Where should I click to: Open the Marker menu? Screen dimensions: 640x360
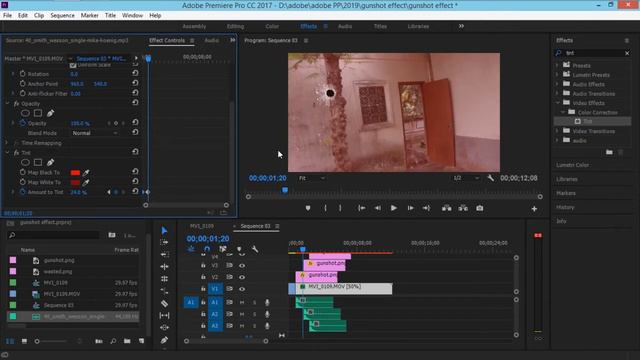click(89, 16)
